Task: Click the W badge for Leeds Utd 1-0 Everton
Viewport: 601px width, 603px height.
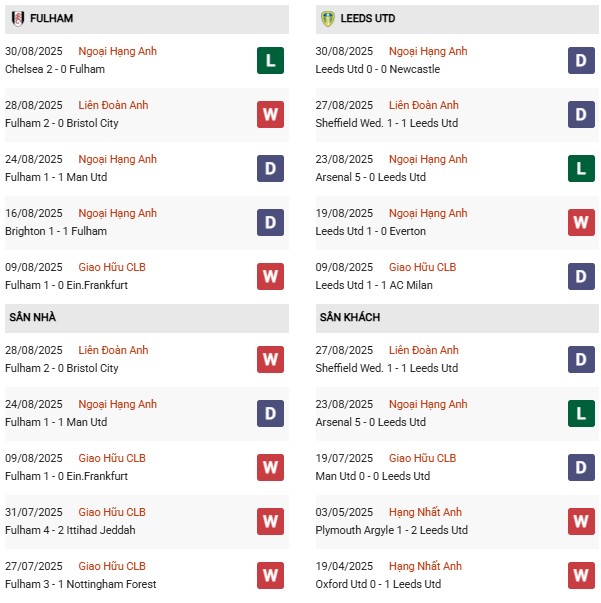Action: tap(581, 222)
